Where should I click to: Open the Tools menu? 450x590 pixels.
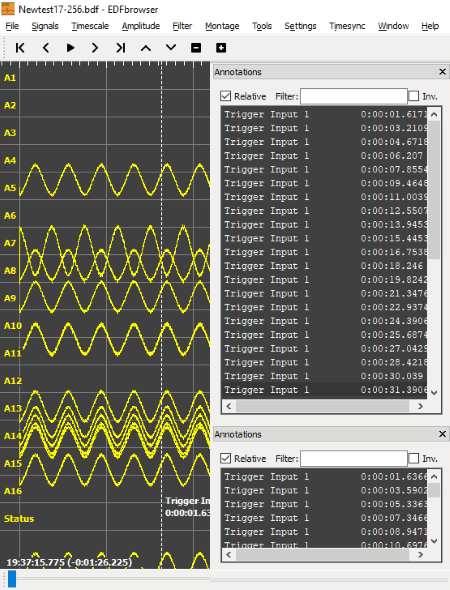pos(262,26)
